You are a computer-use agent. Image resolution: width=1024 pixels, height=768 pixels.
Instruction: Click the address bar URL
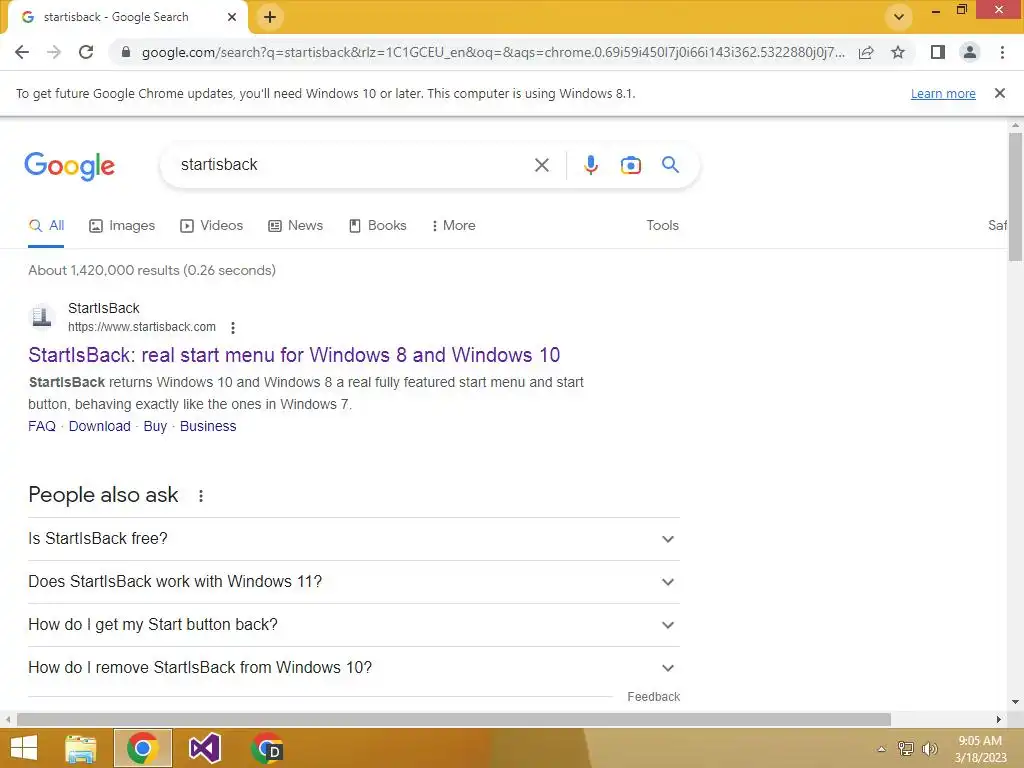pos(493,52)
